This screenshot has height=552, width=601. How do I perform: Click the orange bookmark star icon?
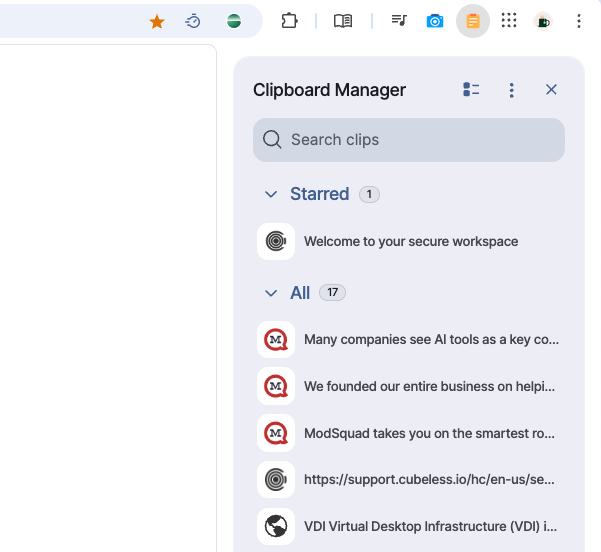(157, 21)
